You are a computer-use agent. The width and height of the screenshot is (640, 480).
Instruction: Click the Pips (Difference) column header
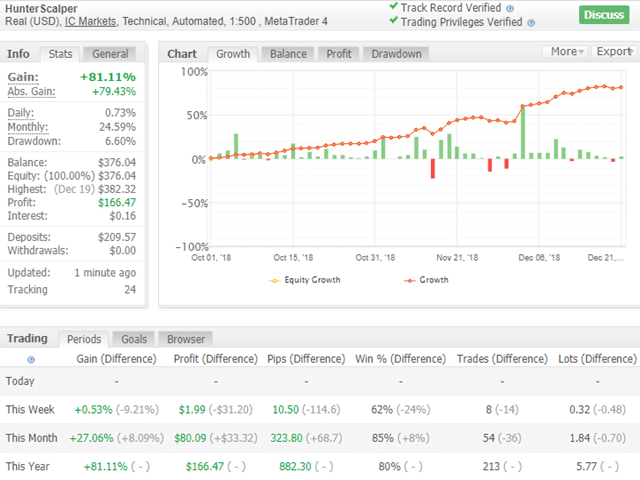(x=306, y=359)
